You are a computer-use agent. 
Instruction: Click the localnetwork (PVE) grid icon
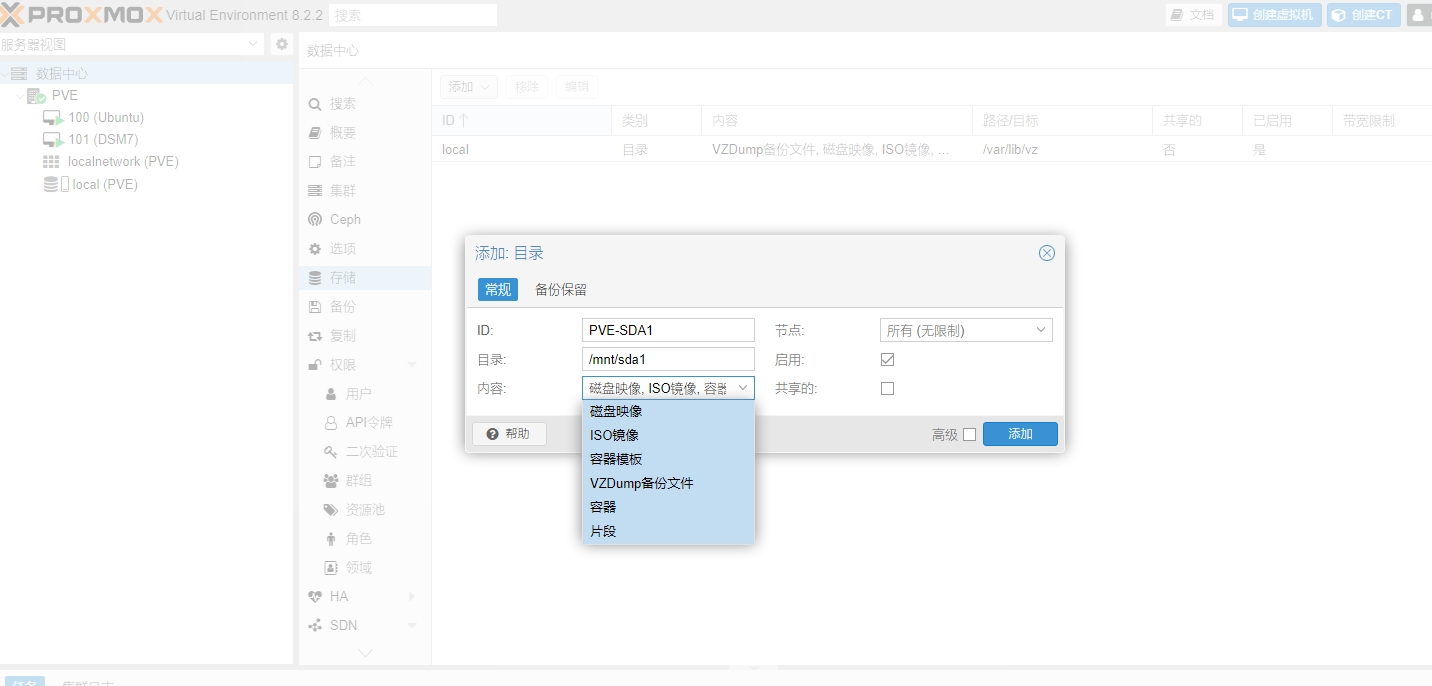pyautogui.click(x=51, y=162)
